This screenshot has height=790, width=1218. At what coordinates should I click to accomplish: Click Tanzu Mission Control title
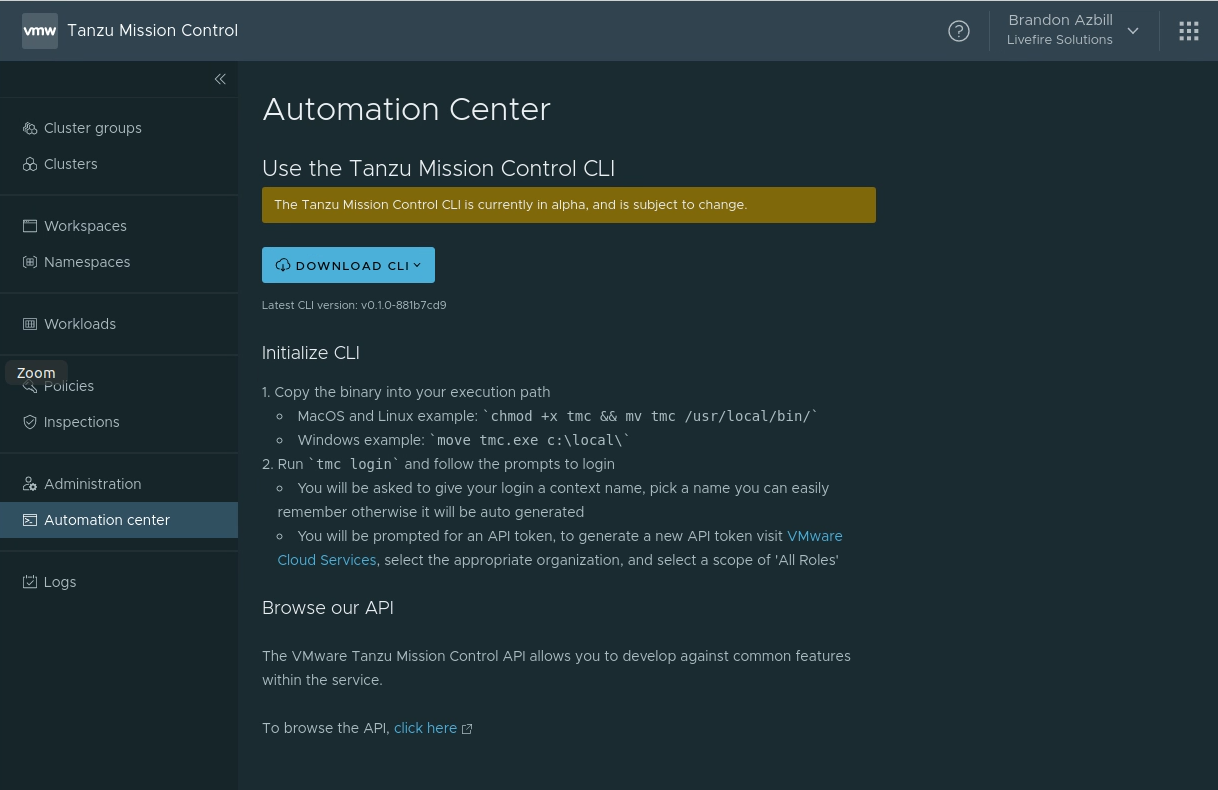click(x=152, y=30)
